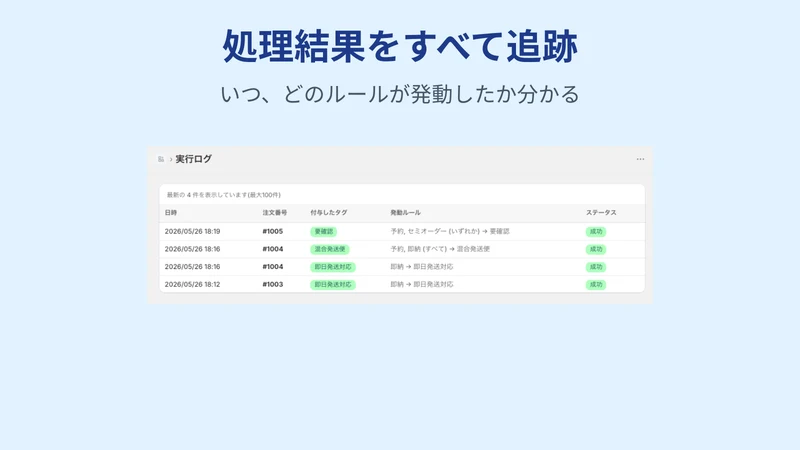Click the 日時 column header
800x450 pixels.
point(171,213)
